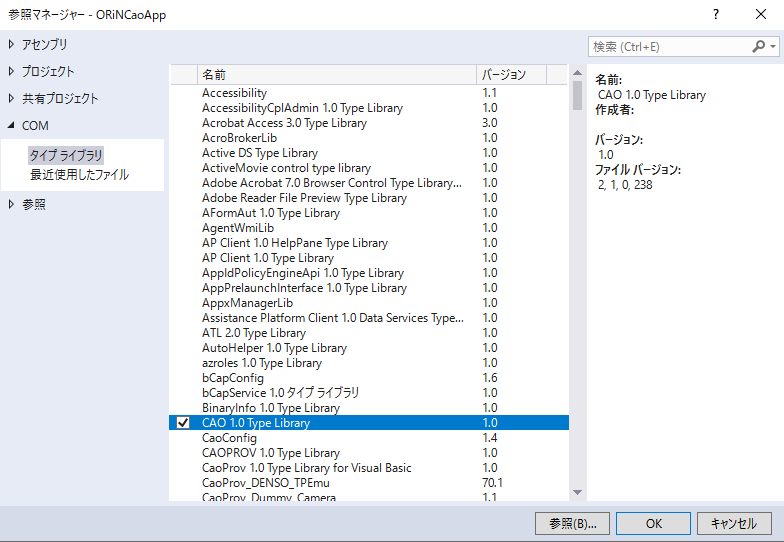
Task: Click version 1.6 of bCapConfig
Action: coord(490,378)
